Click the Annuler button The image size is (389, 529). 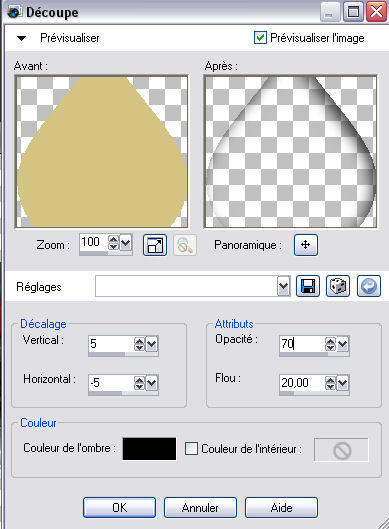(200, 507)
